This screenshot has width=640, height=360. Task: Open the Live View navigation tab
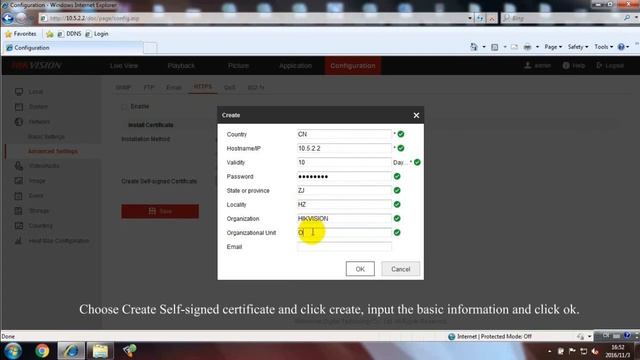(124, 66)
